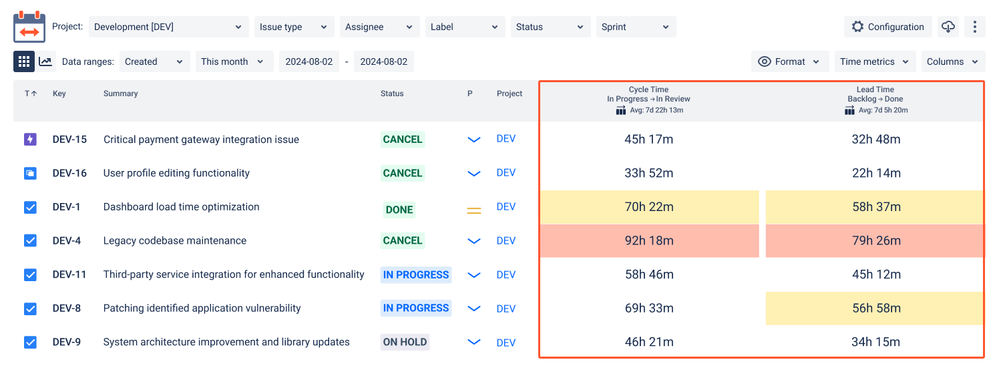Viewport: 999px width, 370px height.
Task: Open the Columns dropdown
Action: pos(953,62)
